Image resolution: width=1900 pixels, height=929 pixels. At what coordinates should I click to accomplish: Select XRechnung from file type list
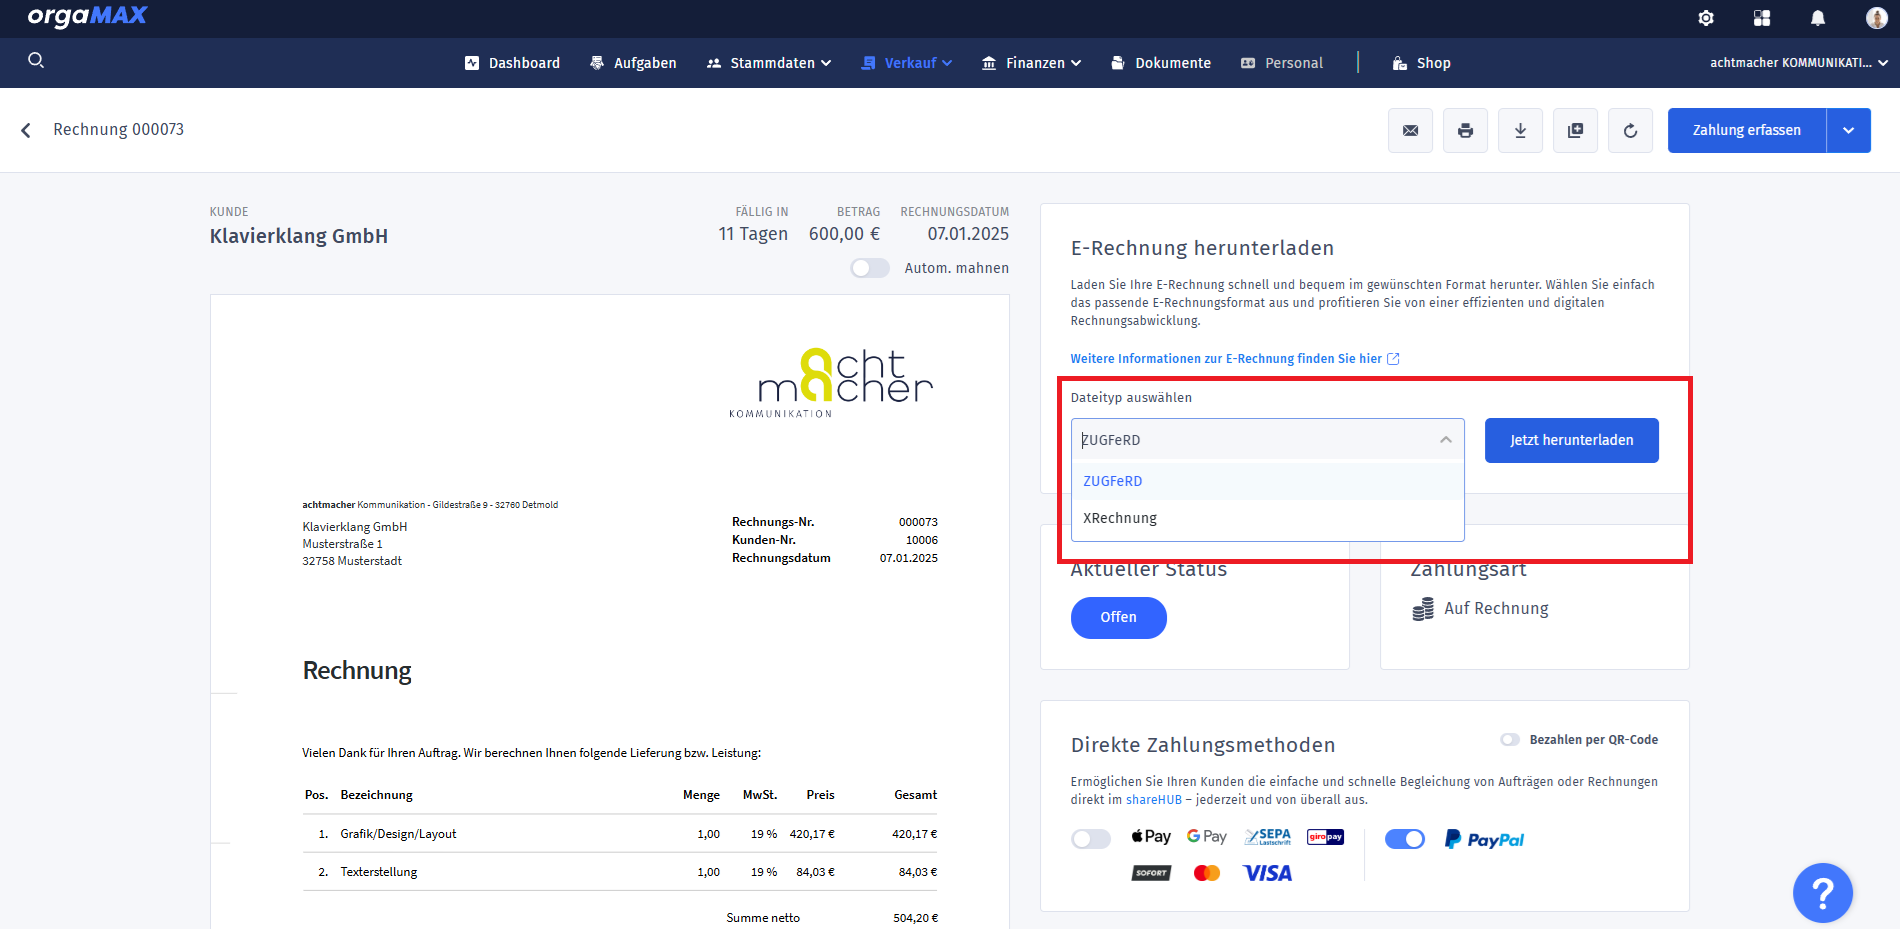(x=1120, y=518)
